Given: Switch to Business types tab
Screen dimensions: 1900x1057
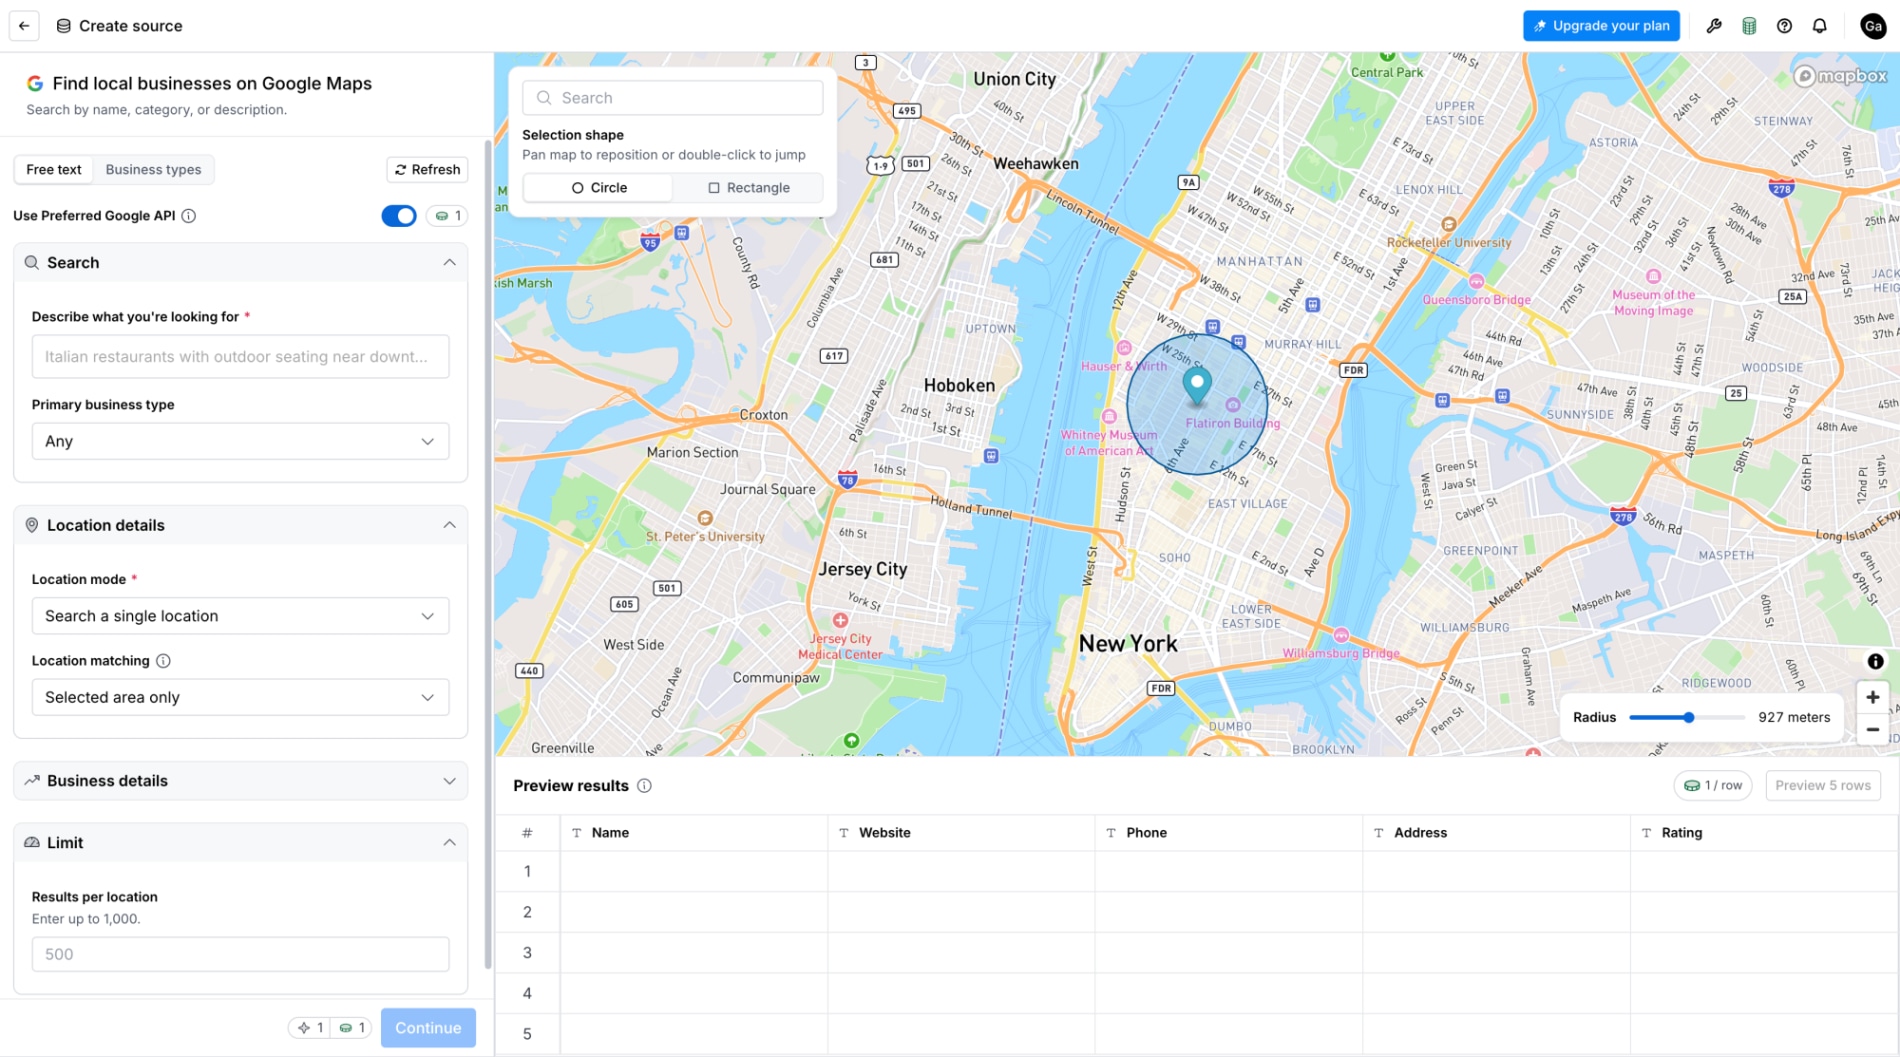Looking at the screenshot, I should click(x=153, y=170).
